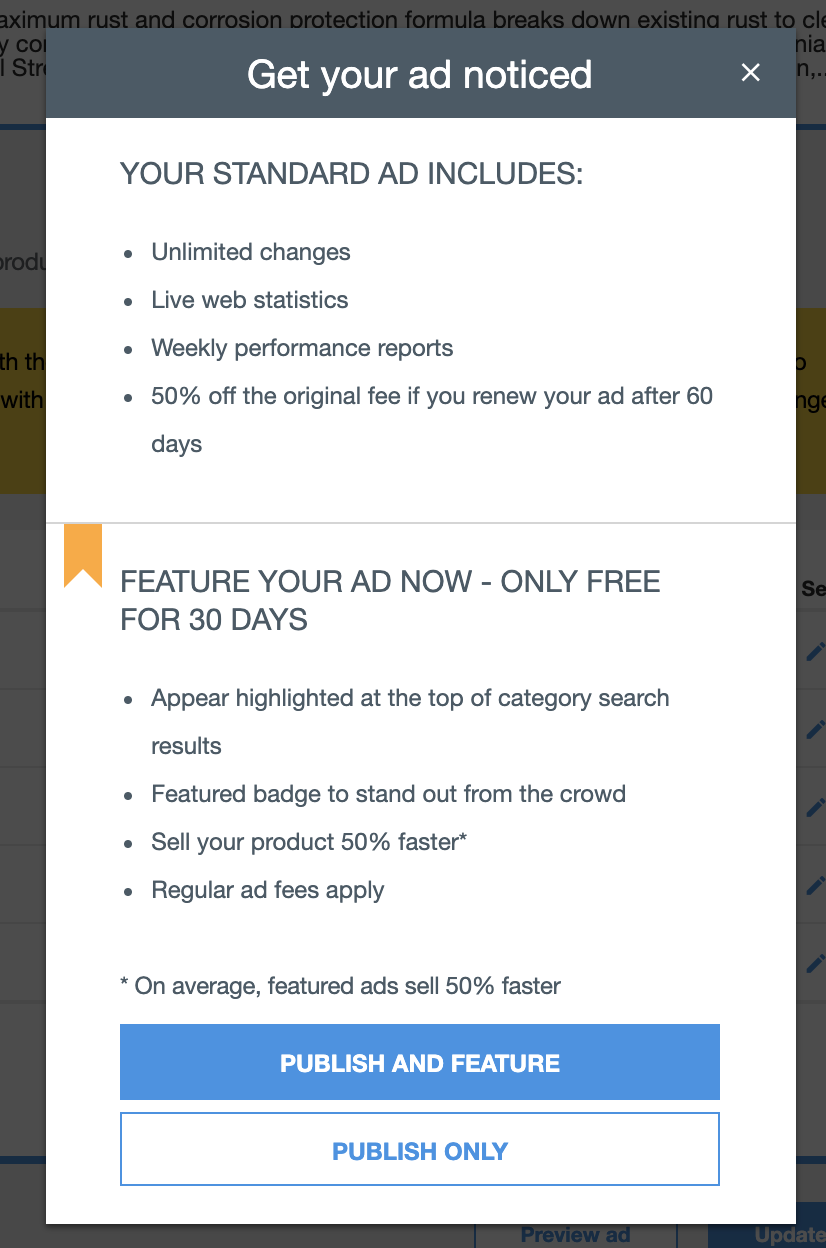The width and height of the screenshot is (826, 1248).
Task: Click the Featured badge to stand out text
Action: [389, 794]
